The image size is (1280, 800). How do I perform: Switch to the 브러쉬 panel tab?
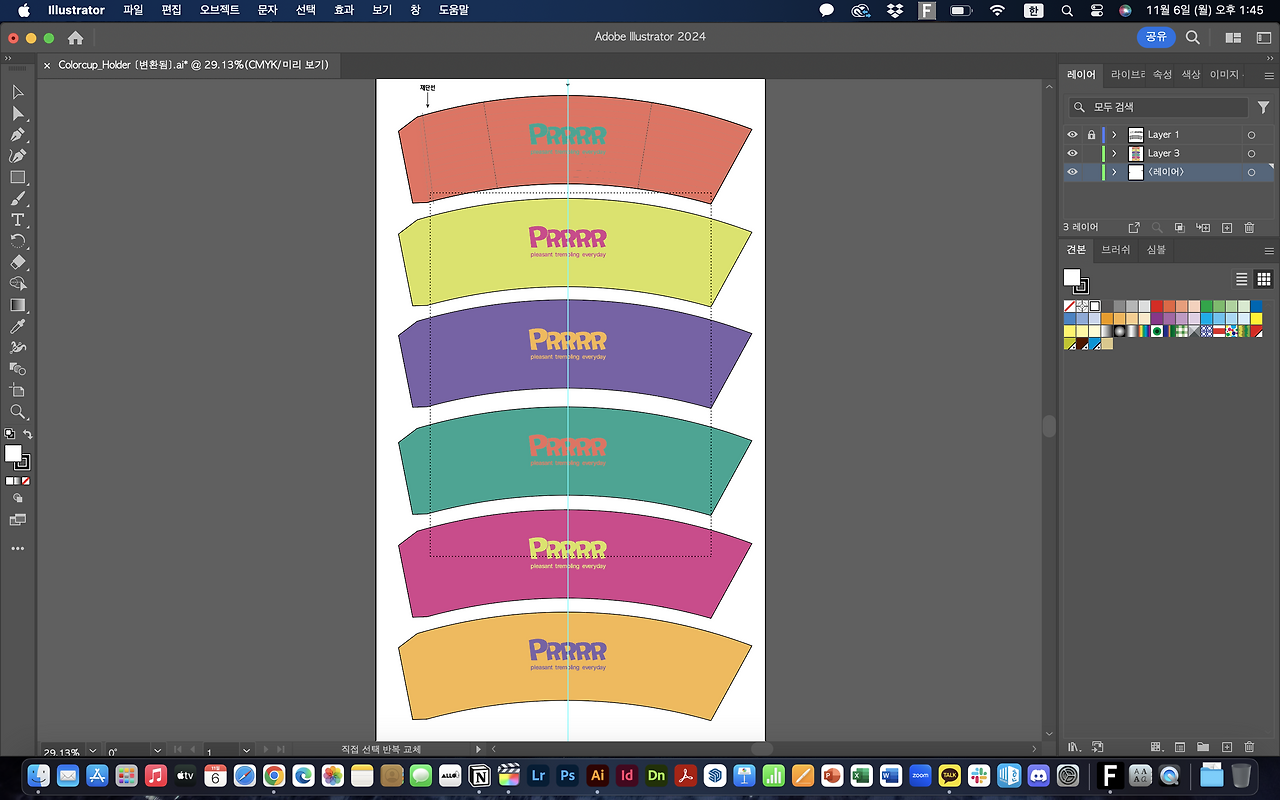coord(1116,250)
